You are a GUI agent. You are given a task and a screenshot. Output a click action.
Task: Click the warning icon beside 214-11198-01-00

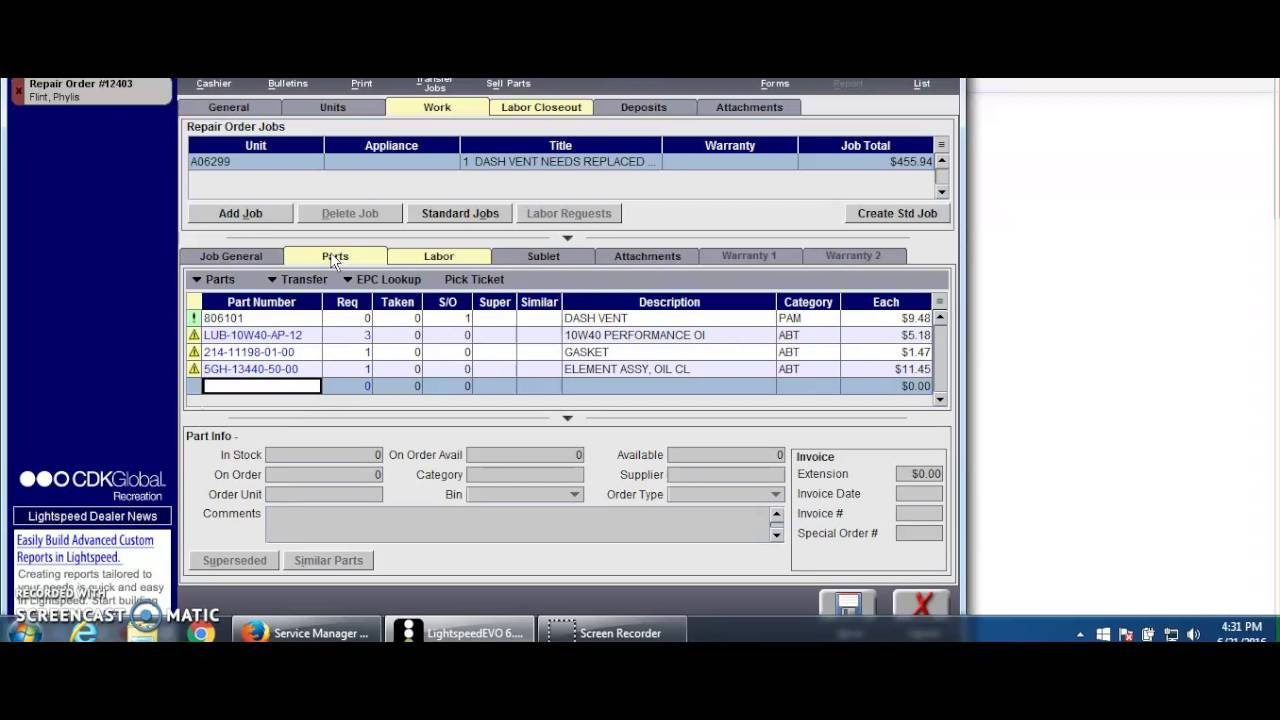coord(194,352)
